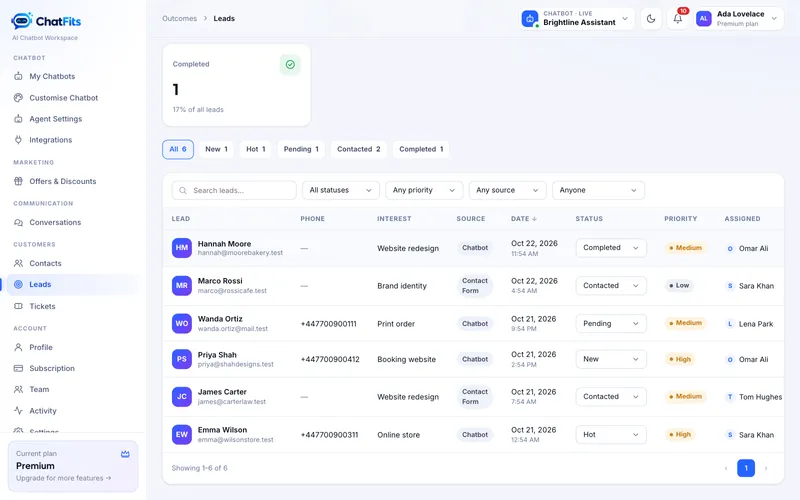Click the ChatFits logo
Screen dimensions: 800x500
[x=46, y=21]
